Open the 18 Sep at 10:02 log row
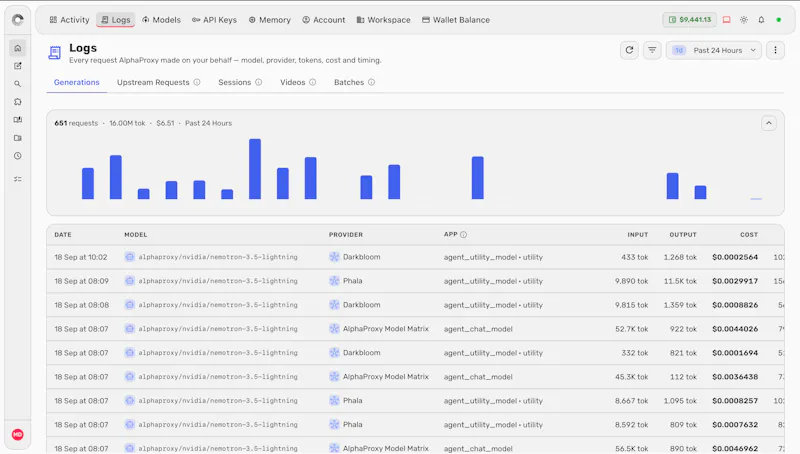The height and width of the screenshot is (454, 800). coord(415,257)
